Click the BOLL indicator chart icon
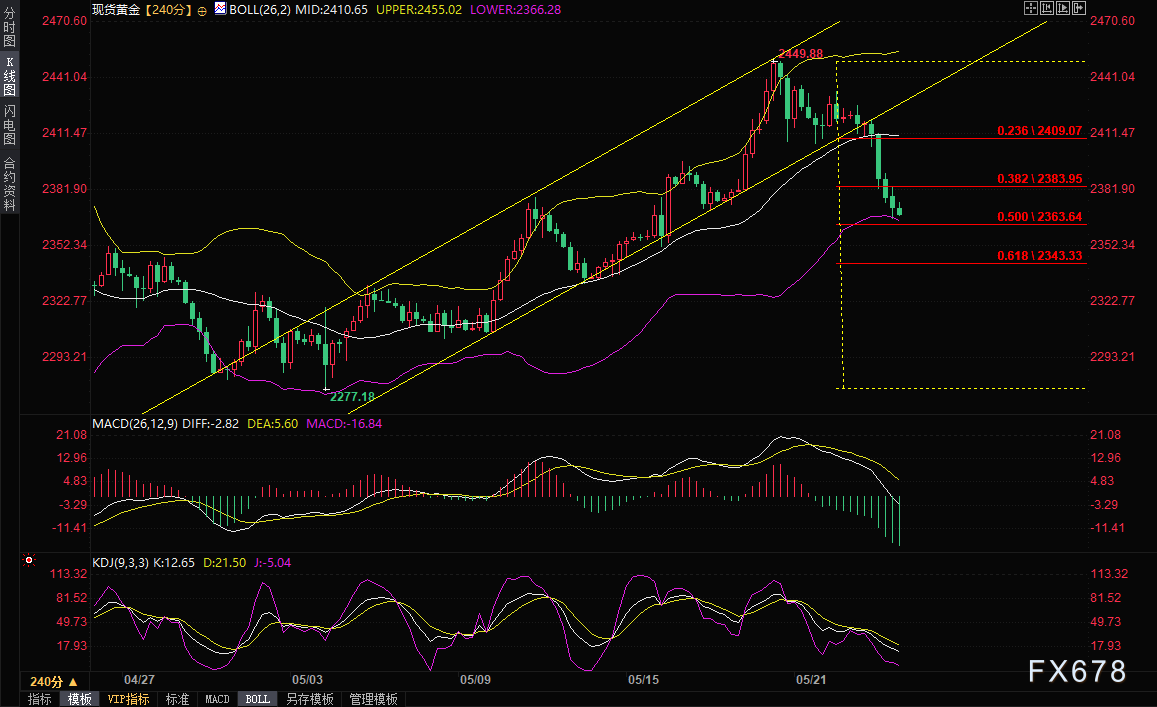This screenshot has height=707, width=1157. [x=221, y=8]
